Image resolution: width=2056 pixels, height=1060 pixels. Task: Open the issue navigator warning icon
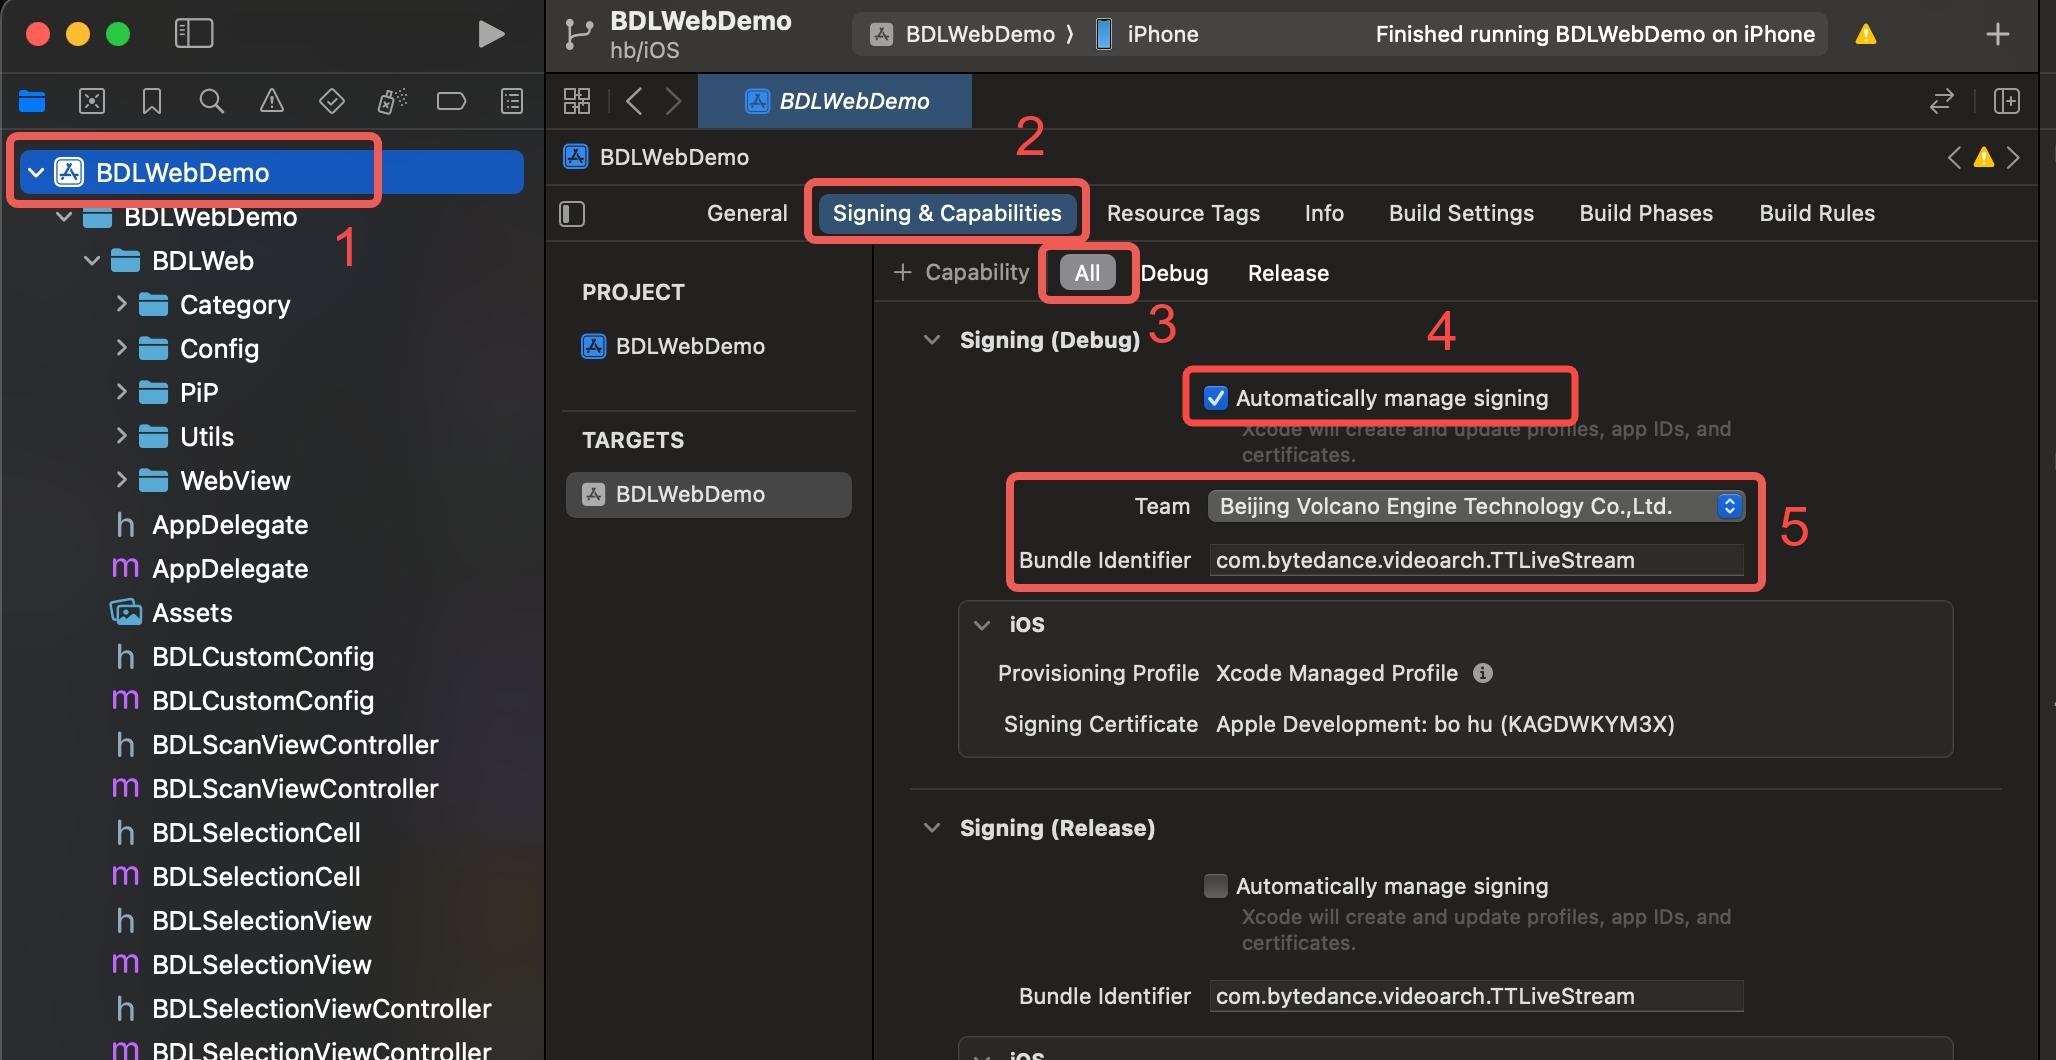tap(272, 101)
